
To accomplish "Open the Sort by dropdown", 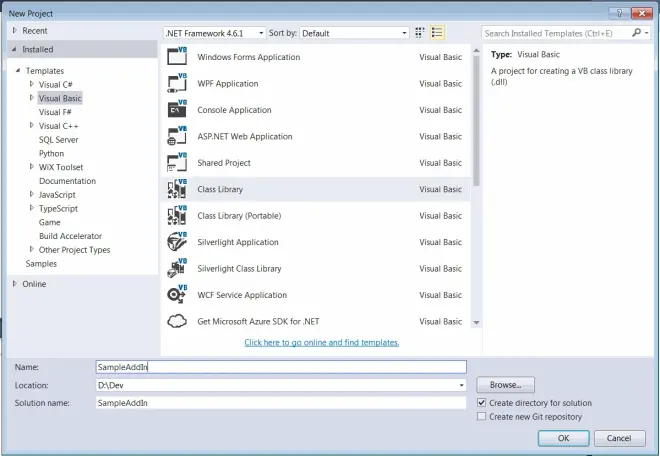I will tap(354, 33).
